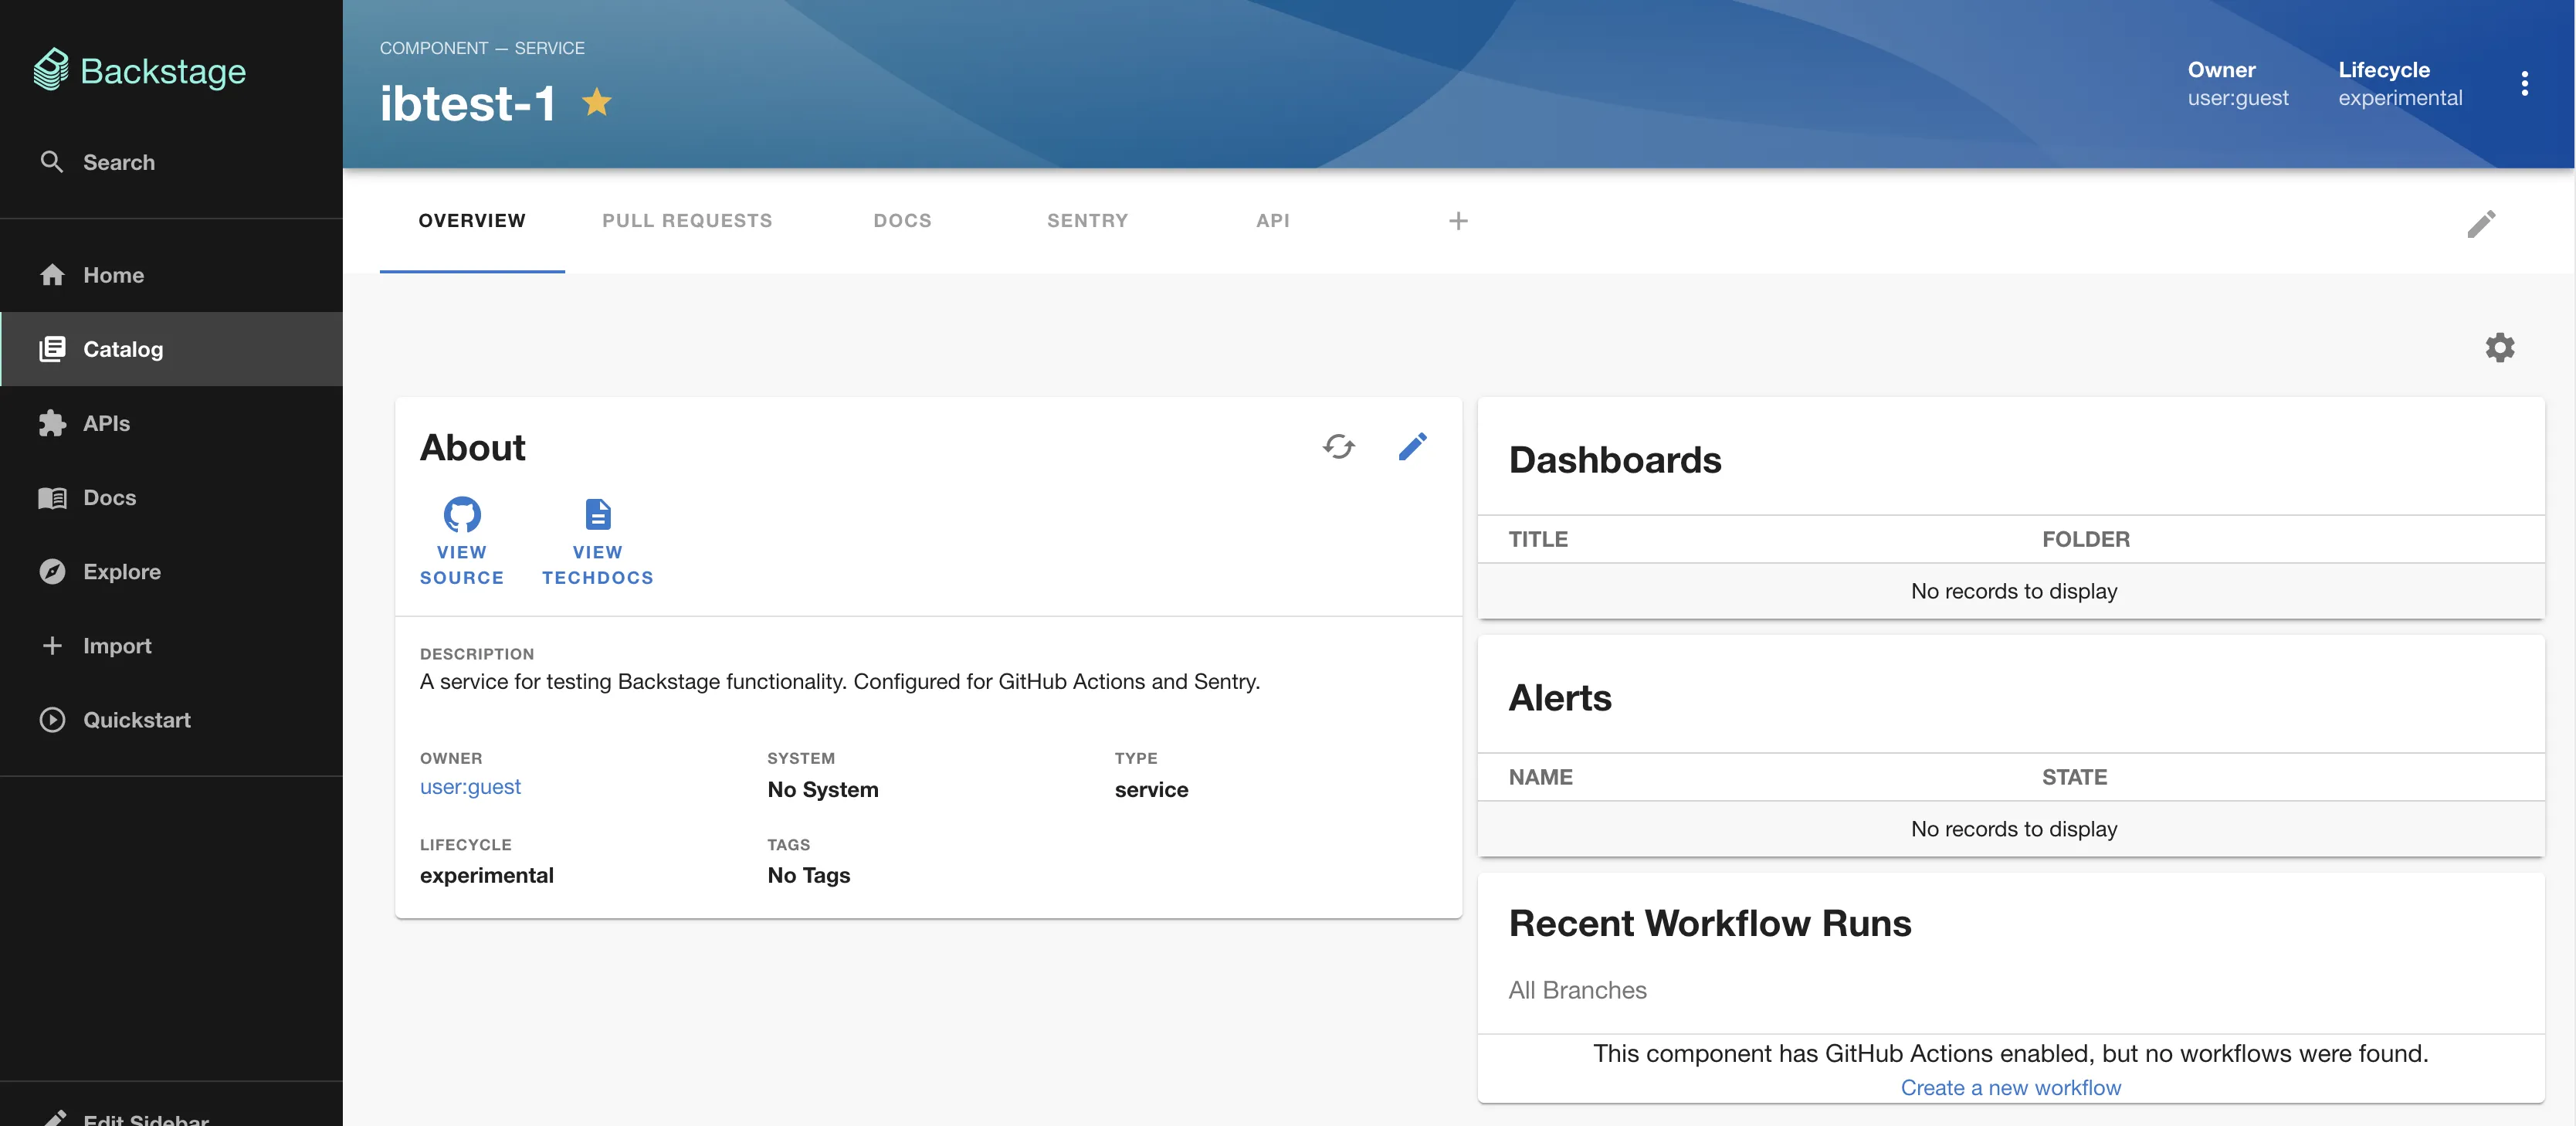The width and height of the screenshot is (2576, 1126).
Task: Open the three-dot entity menu
Action: coord(2524,83)
